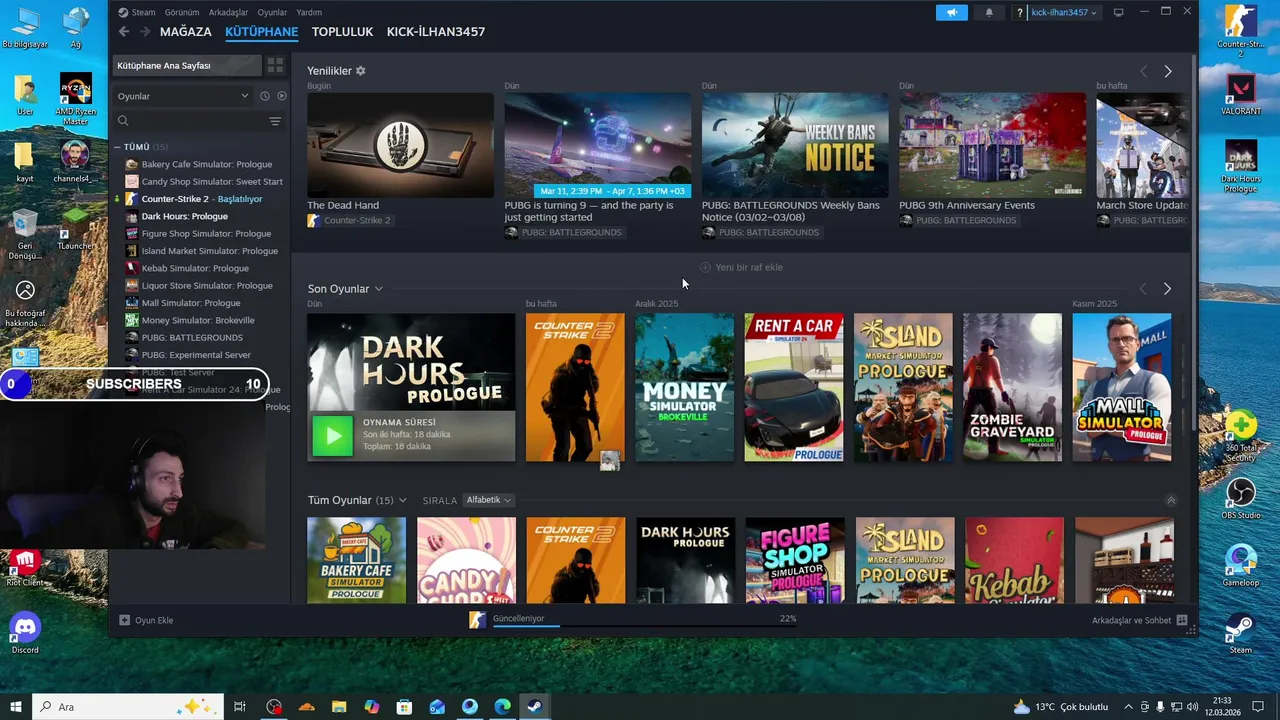1280x720 pixels.
Task: Go to next Son Oyunlar games
Action: tap(1167, 289)
